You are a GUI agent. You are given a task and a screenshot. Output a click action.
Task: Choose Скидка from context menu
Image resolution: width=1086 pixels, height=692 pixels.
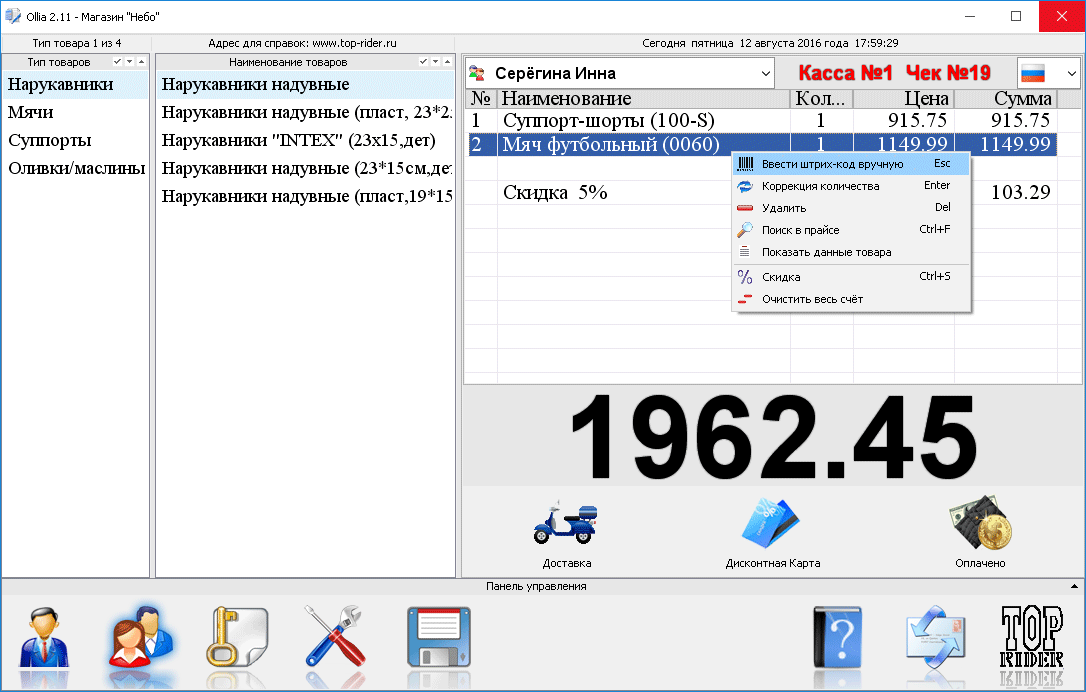click(x=852, y=277)
